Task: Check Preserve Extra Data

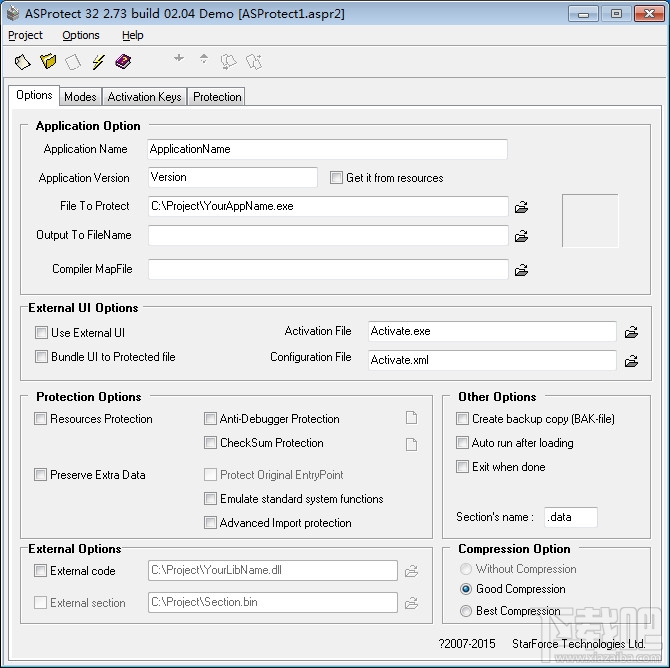Action: (41, 475)
